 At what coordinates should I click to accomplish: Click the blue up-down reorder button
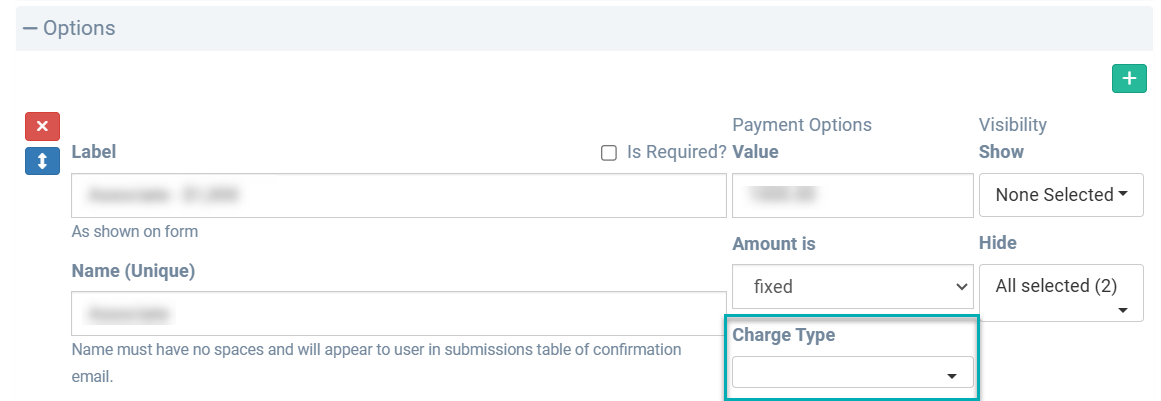pos(42,160)
